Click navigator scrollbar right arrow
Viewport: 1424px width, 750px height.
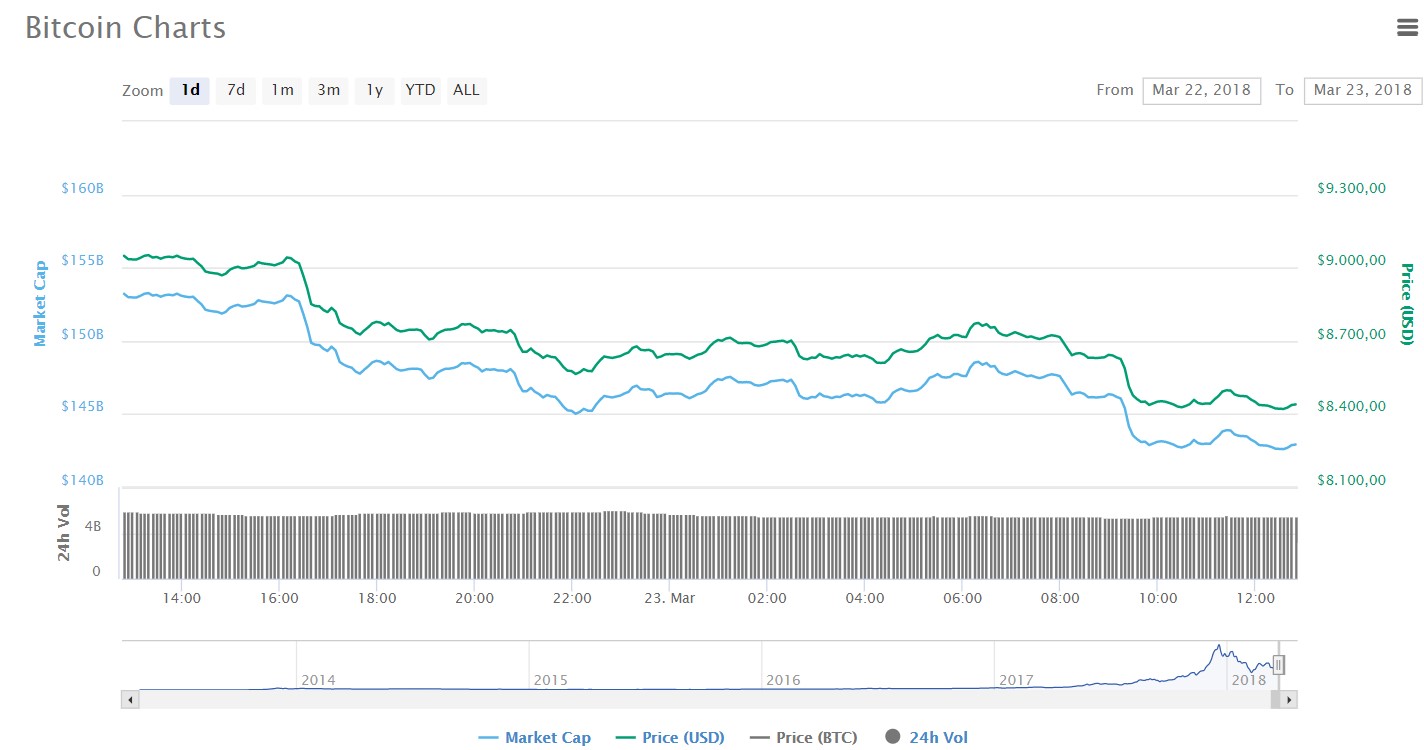pyautogui.click(x=1290, y=700)
